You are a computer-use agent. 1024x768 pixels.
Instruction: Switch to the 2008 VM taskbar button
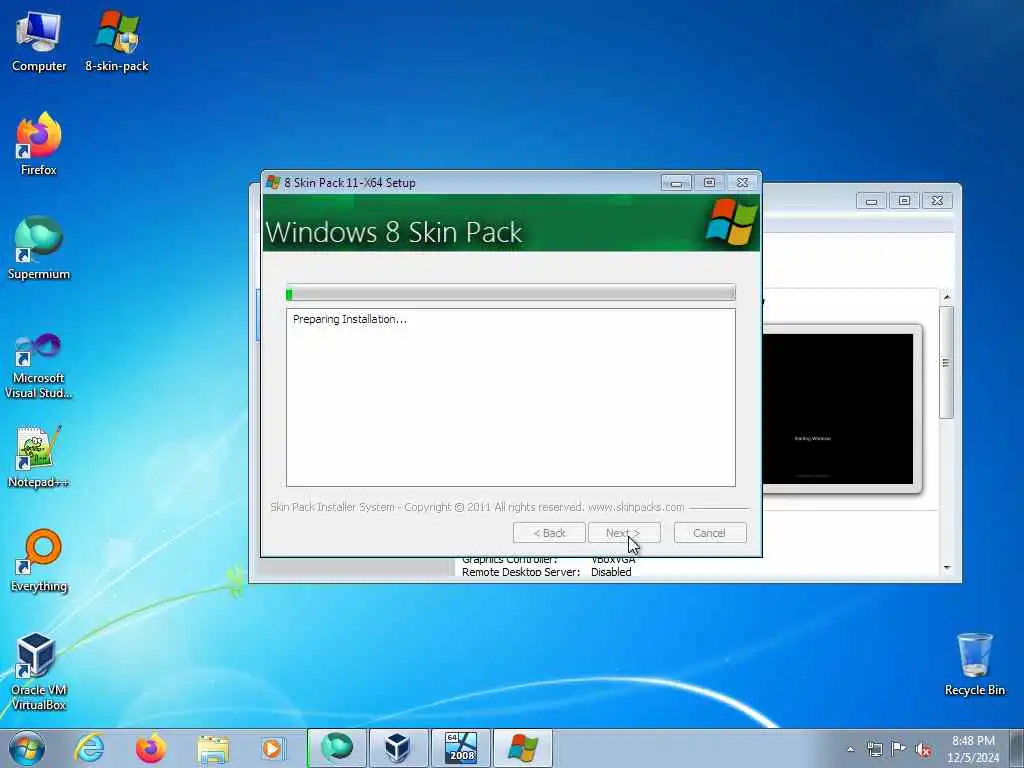(x=460, y=748)
